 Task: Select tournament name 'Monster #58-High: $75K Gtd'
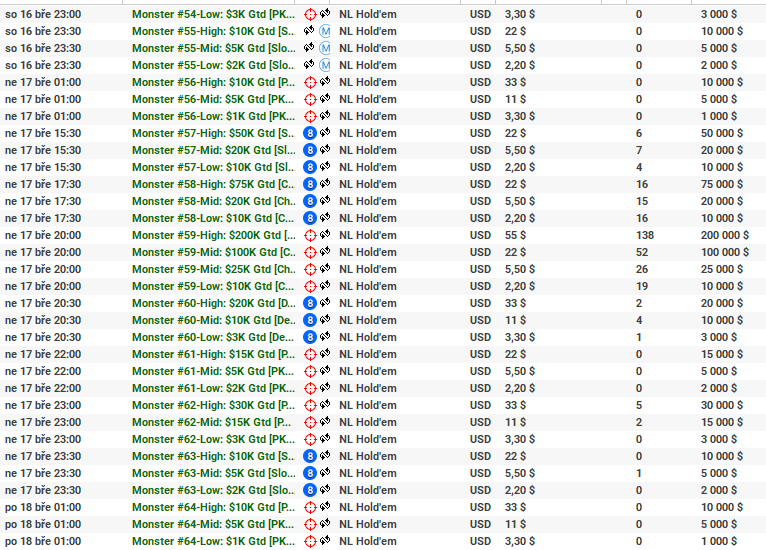tap(213, 185)
